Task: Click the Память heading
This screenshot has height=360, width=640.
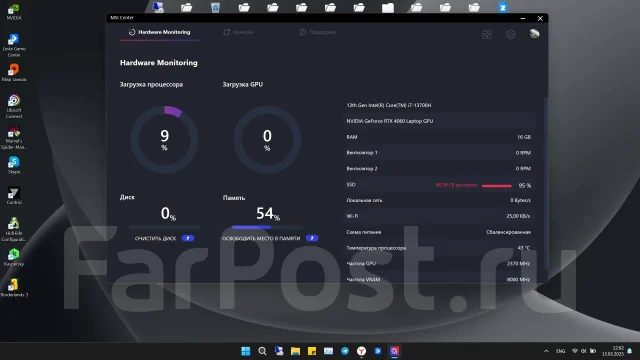Action: [234, 198]
